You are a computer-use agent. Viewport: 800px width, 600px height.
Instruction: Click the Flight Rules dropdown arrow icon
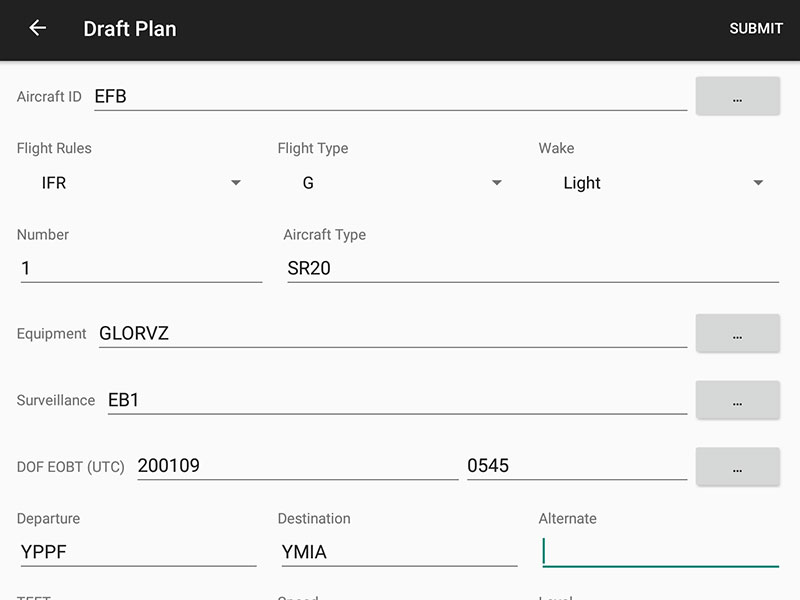(x=236, y=183)
